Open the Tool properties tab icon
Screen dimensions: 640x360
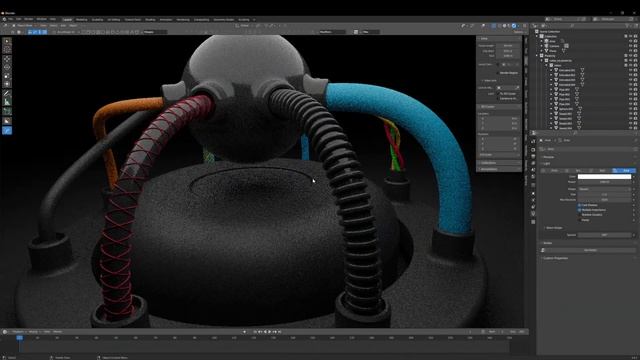pos(533,141)
